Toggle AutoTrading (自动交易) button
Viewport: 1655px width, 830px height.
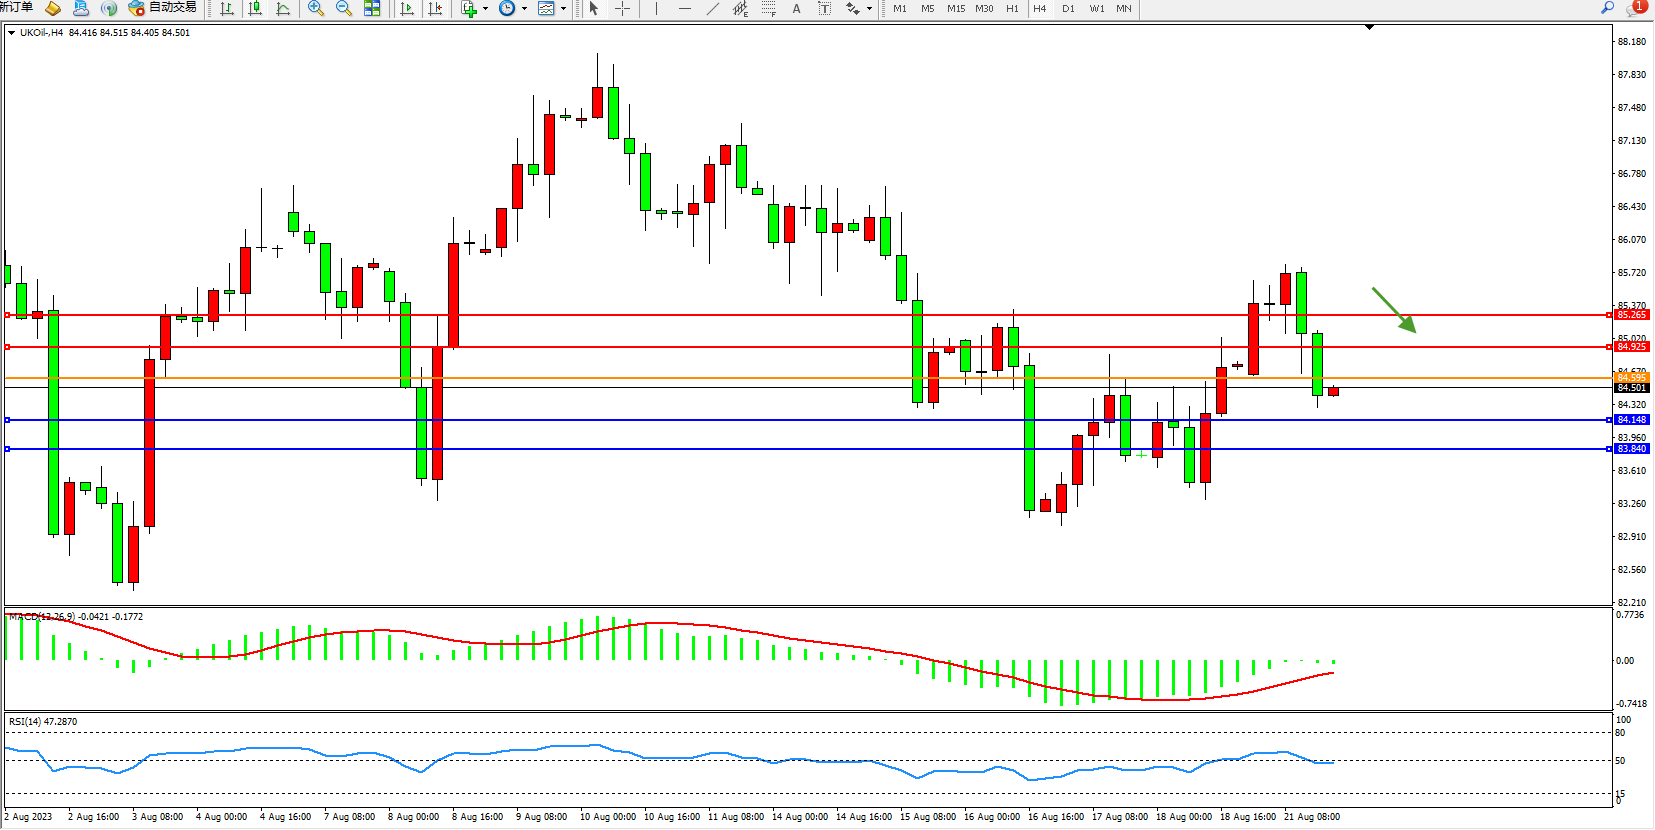162,8
